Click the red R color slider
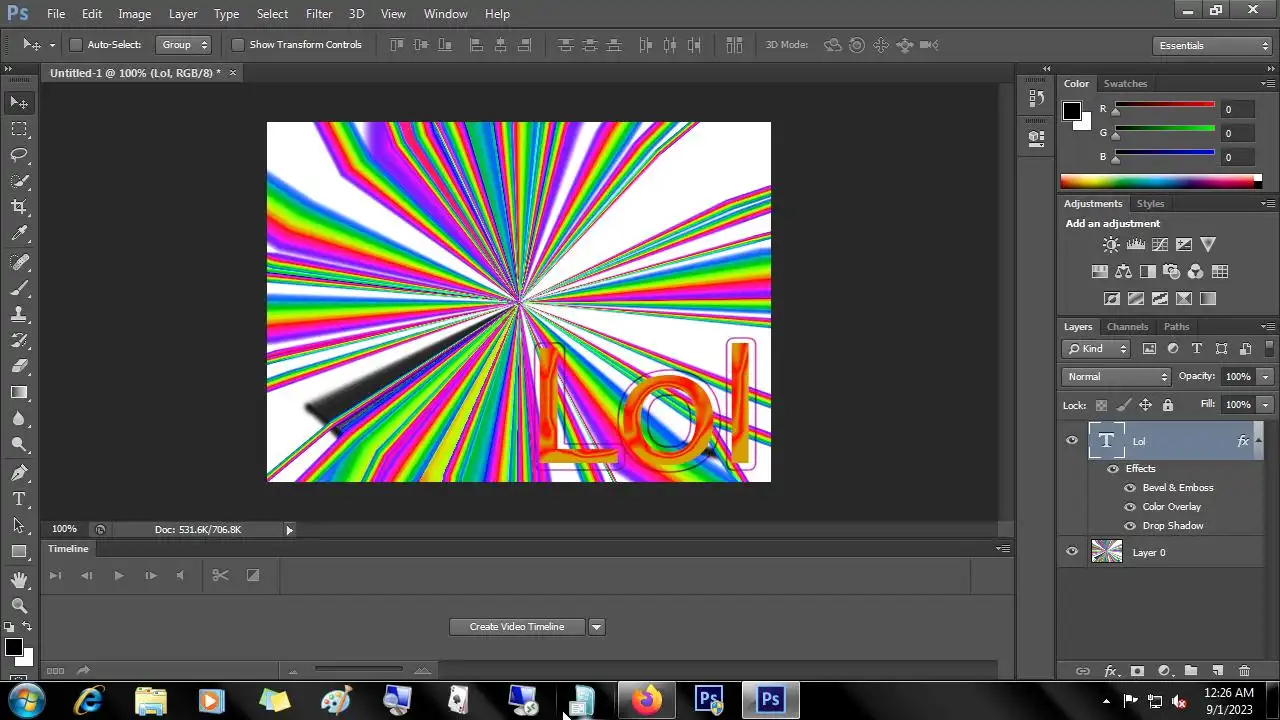Viewport: 1280px width, 720px height. 1165,105
